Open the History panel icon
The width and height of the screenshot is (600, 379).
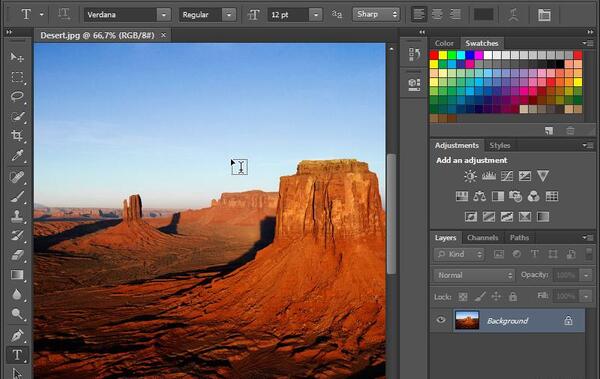(x=414, y=54)
